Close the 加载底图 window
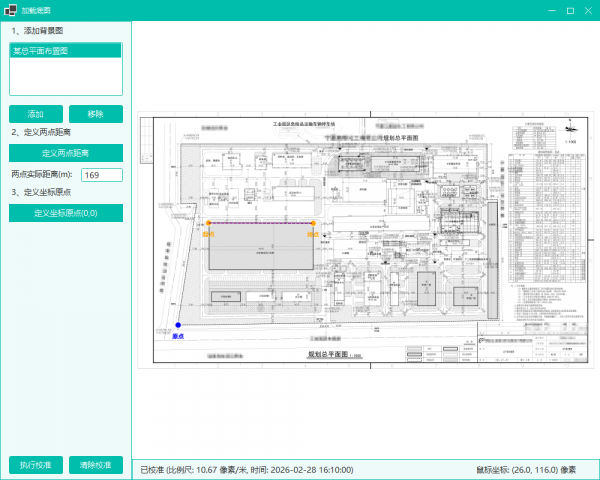Viewport: 600px width, 480px height. pos(589,10)
